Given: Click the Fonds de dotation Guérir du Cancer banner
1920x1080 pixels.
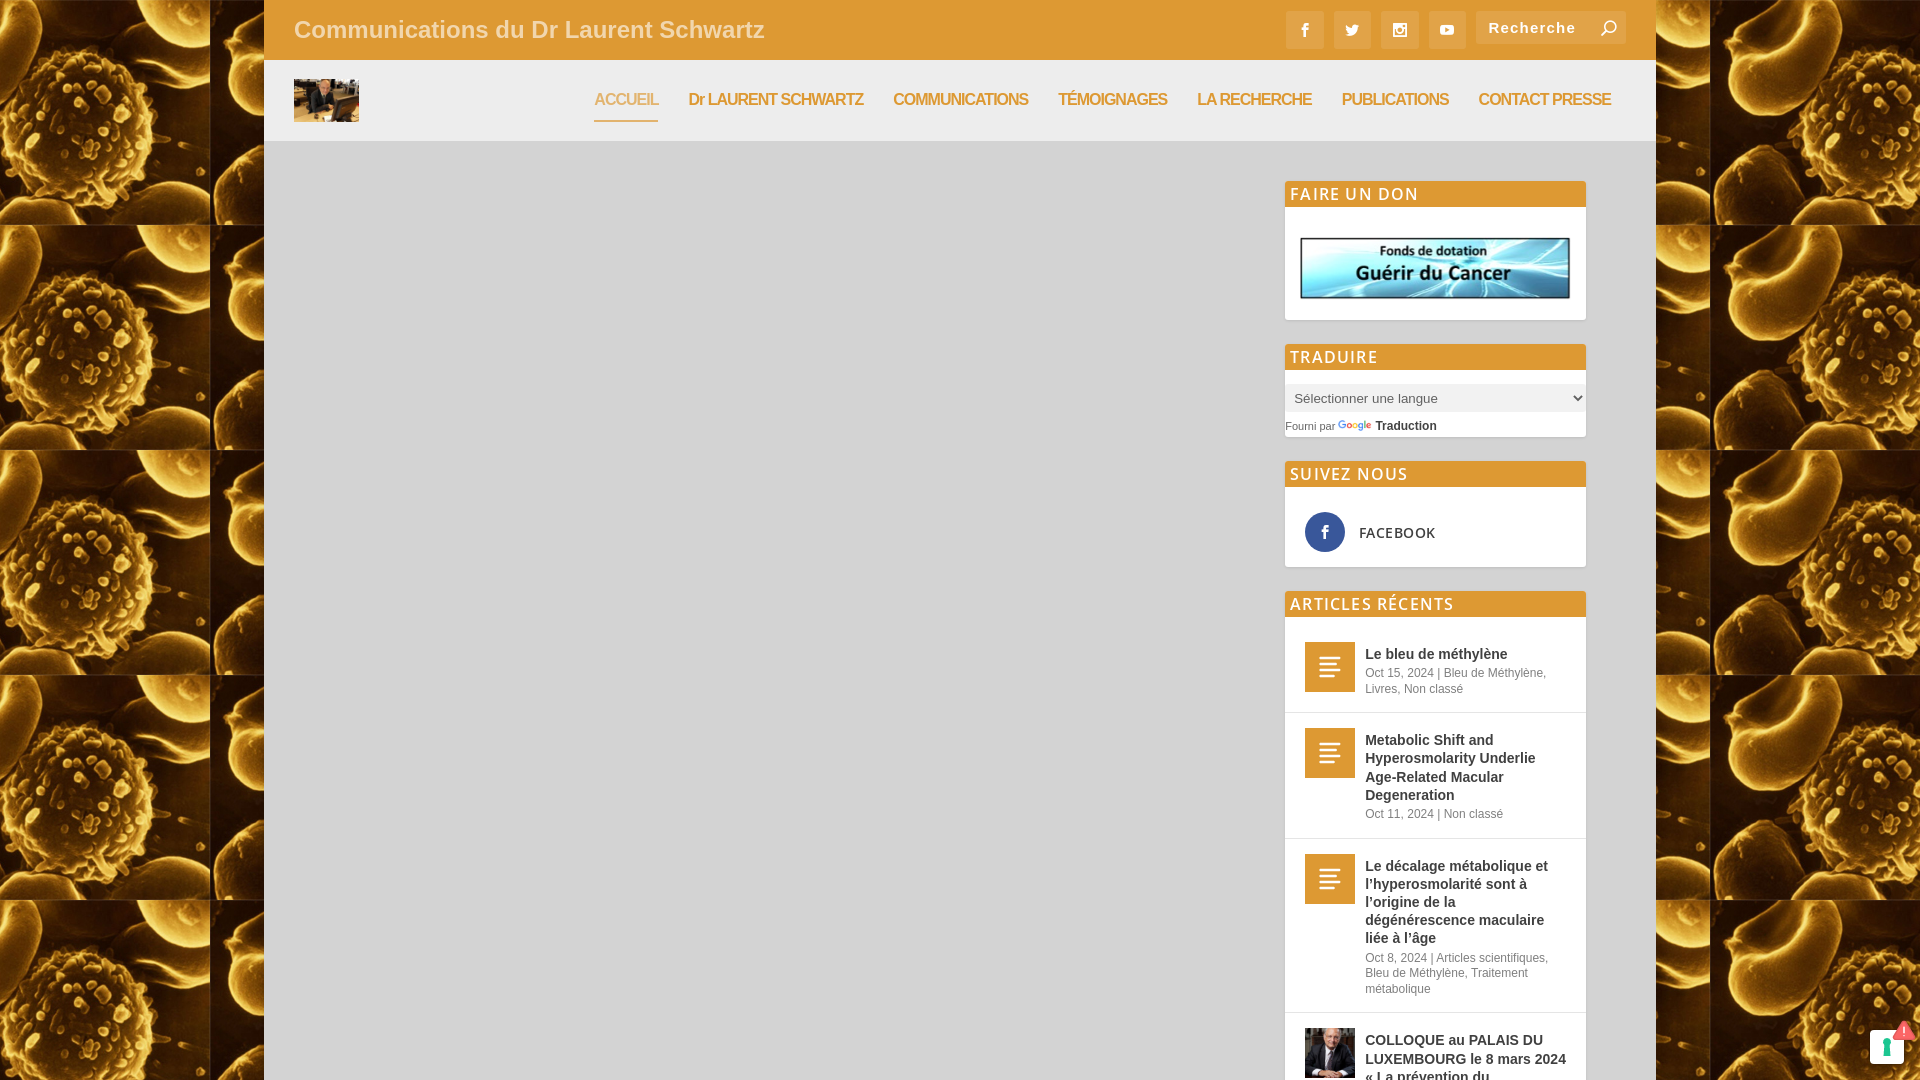Looking at the screenshot, I should point(1434,267).
